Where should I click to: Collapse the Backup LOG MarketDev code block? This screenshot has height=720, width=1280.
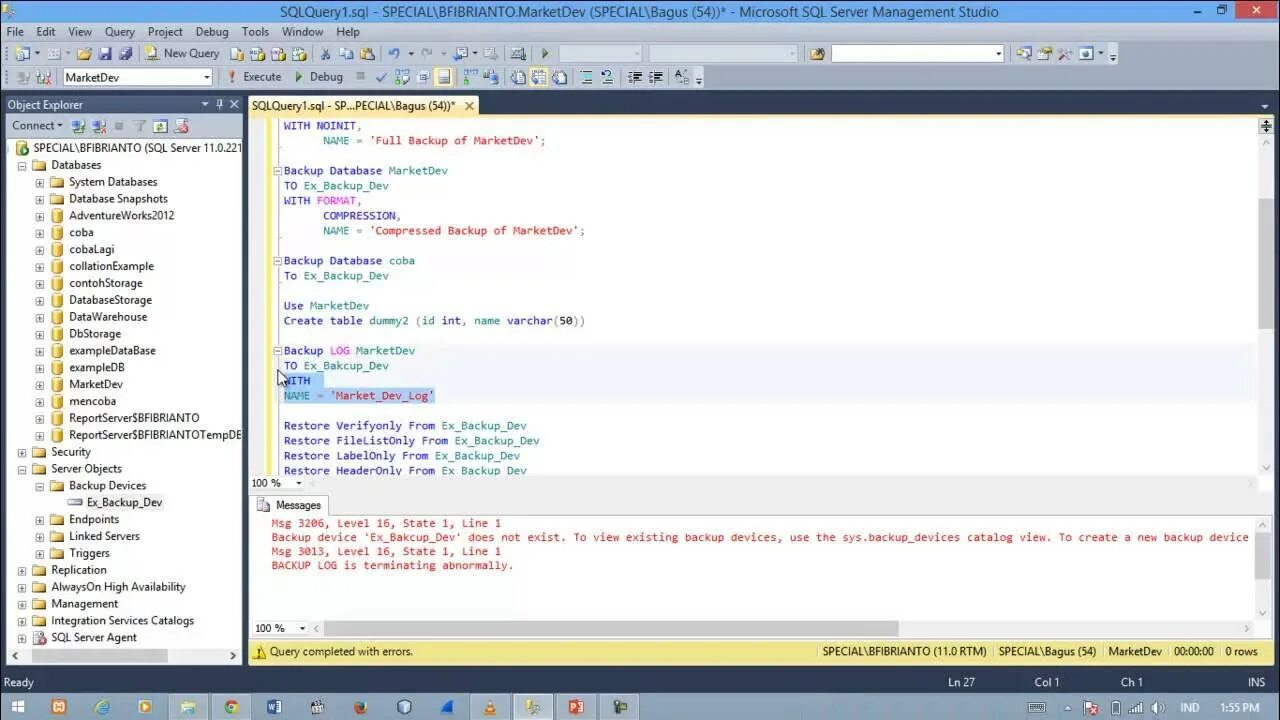tap(278, 351)
